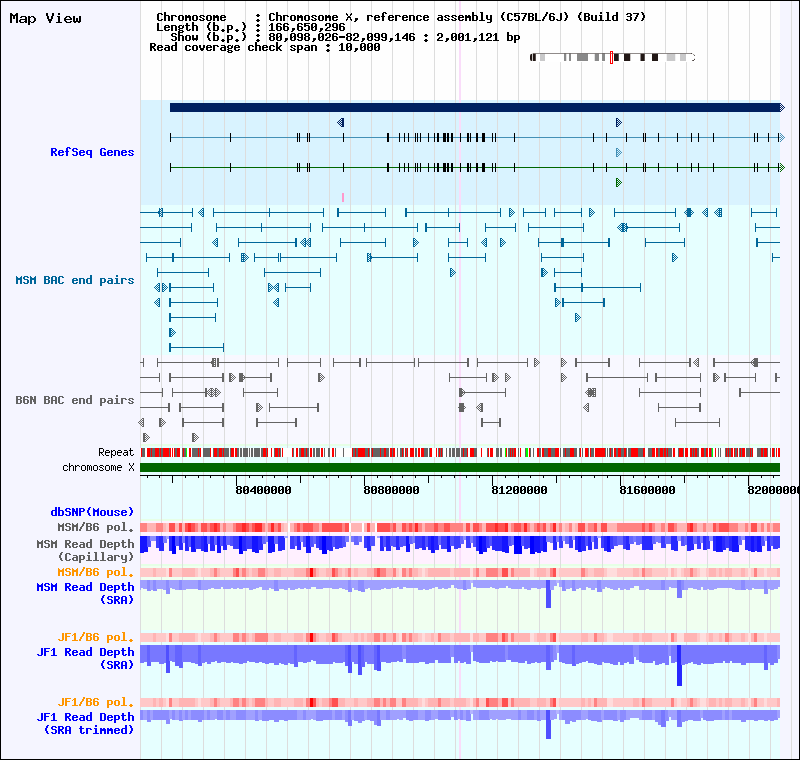Open JF1 Read Depth (SRA) link
The height and width of the screenshot is (760, 800).
point(85,658)
